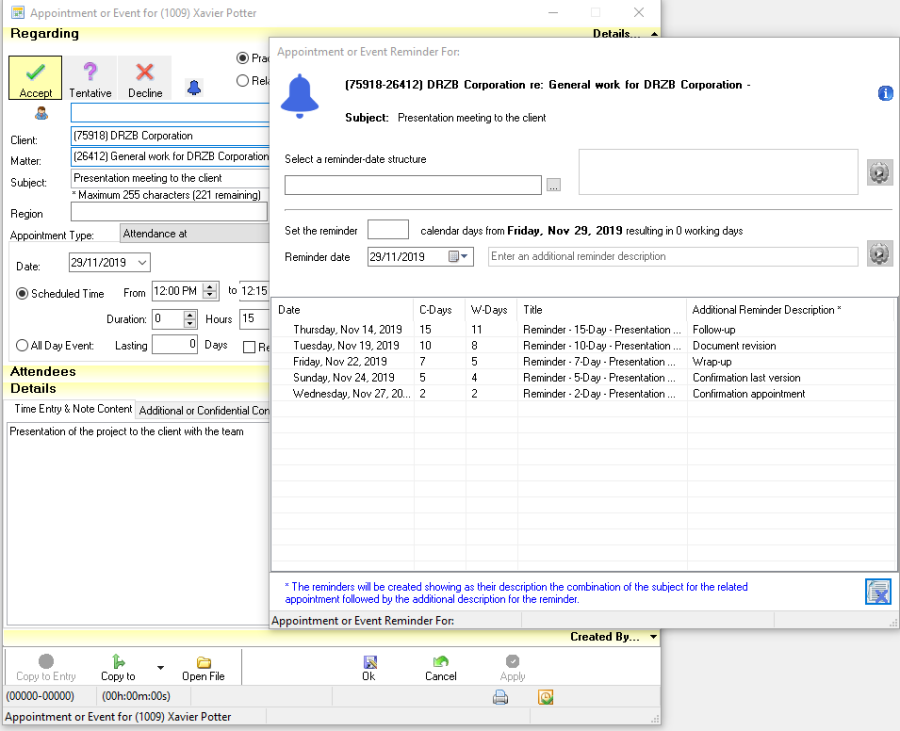
Task: Click the From time spinner arrows
Action: [211, 291]
